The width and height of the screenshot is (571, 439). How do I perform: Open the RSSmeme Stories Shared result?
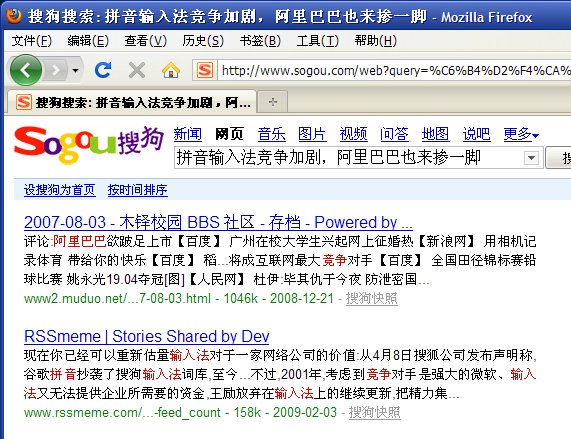point(147,336)
